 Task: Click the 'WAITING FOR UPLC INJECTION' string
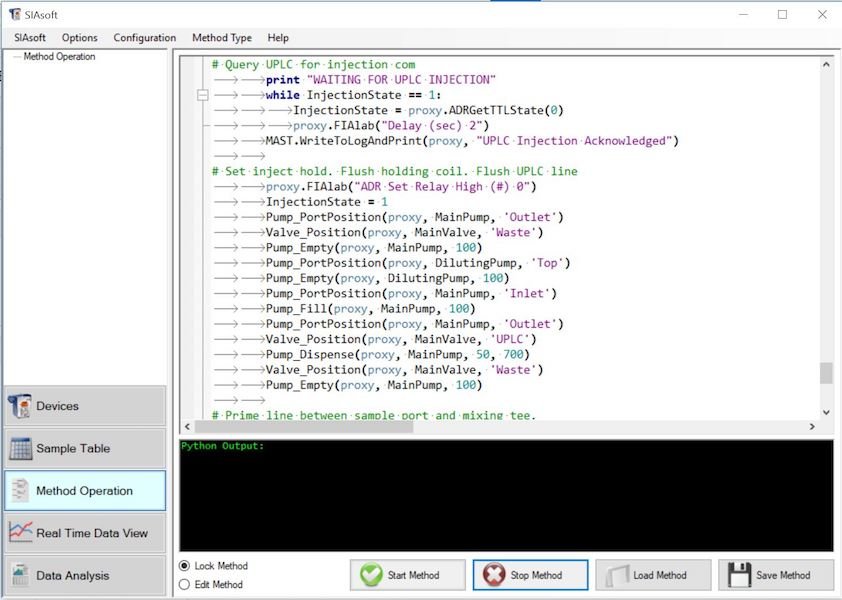[x=401, y=80]
